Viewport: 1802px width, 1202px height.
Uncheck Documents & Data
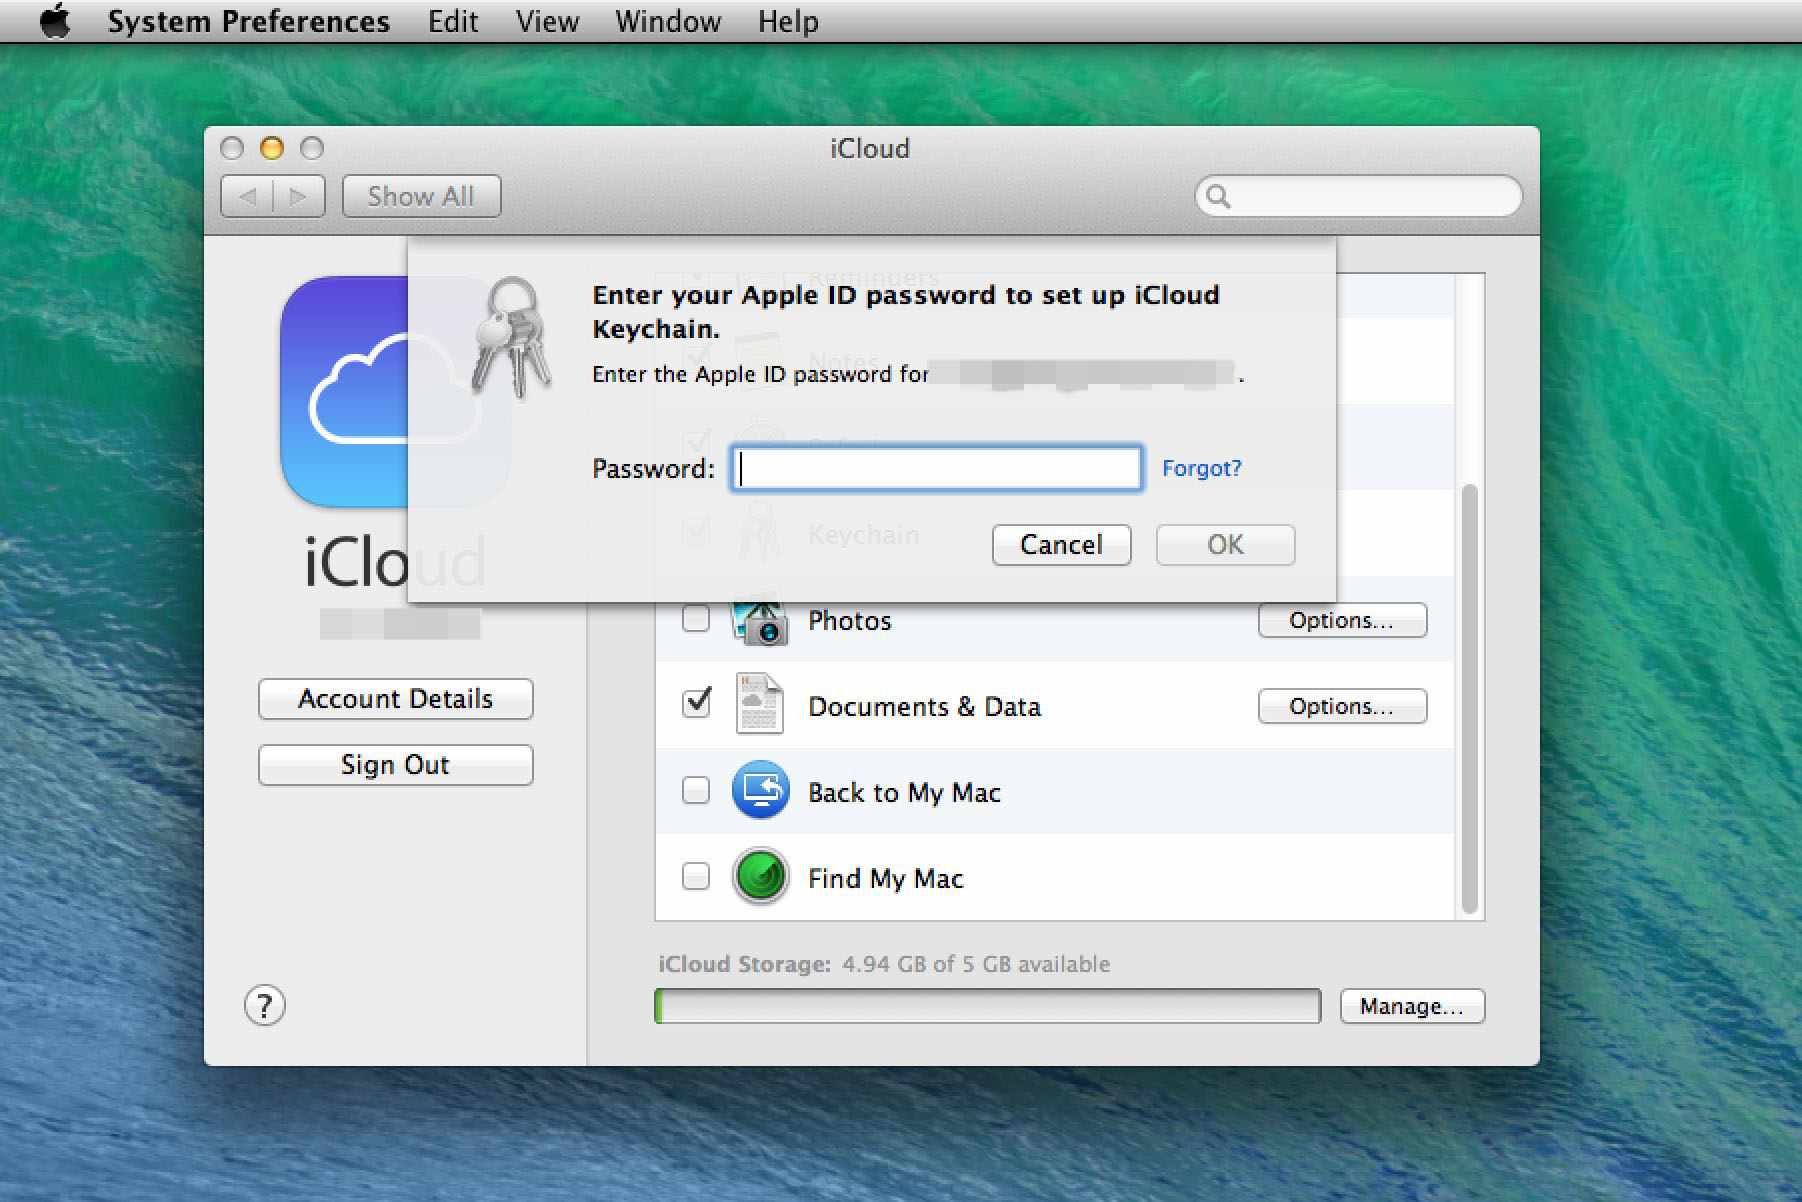click(x=696, y=703)
